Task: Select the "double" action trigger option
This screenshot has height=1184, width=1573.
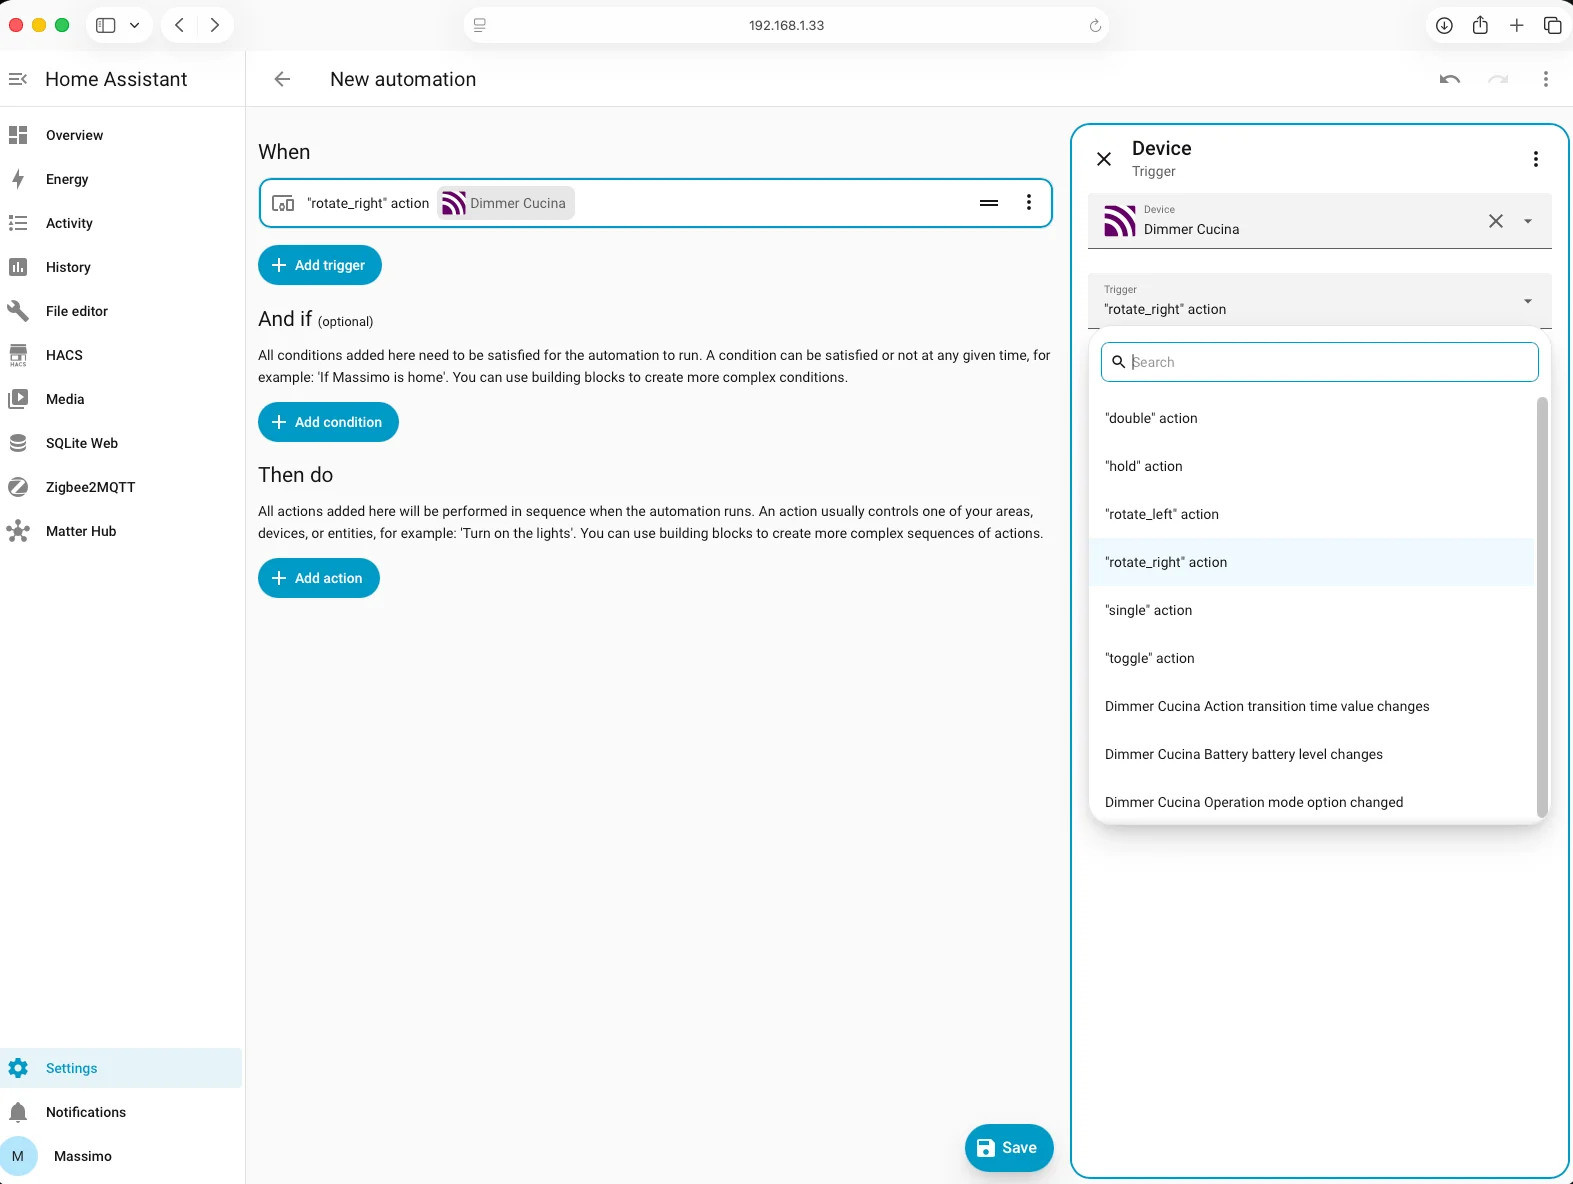Action: pos(1311,418)
